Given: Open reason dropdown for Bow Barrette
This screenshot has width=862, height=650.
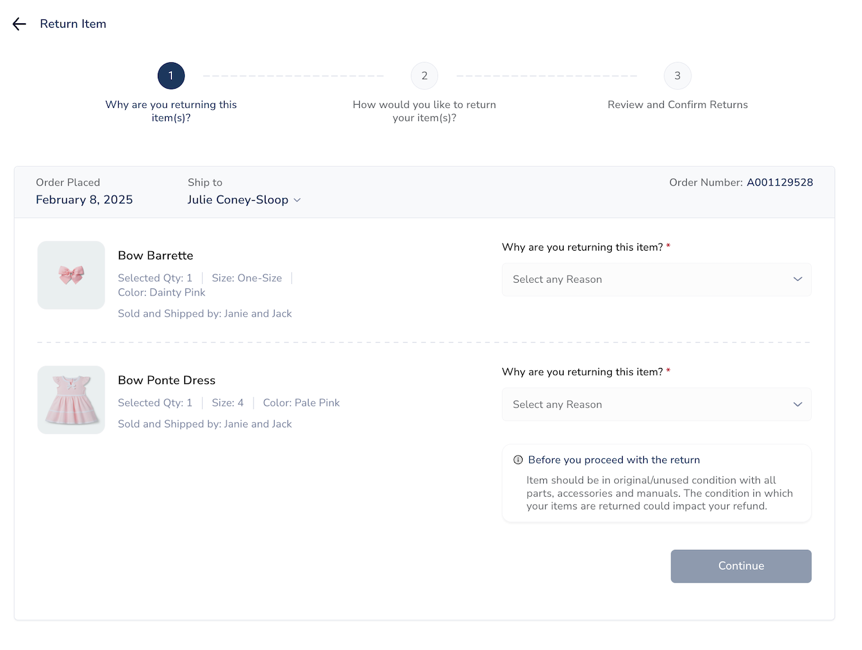Looking at the screenshot, I should pos(656,279).
